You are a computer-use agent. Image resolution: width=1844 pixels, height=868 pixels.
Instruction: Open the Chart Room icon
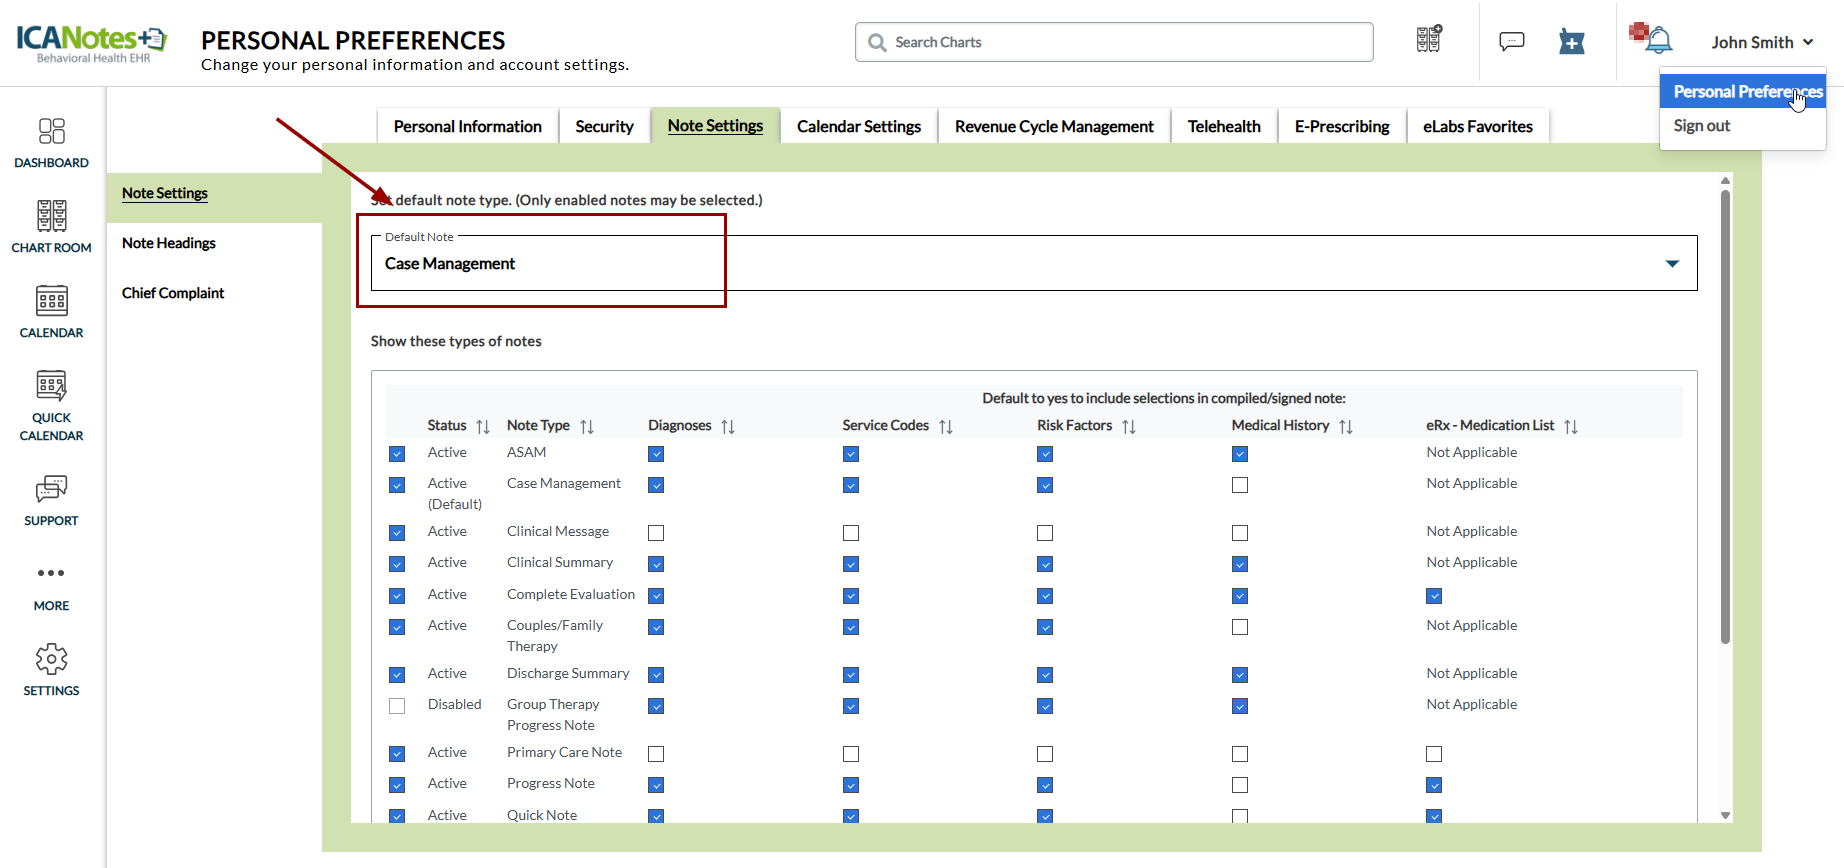[x=51, y=216]
